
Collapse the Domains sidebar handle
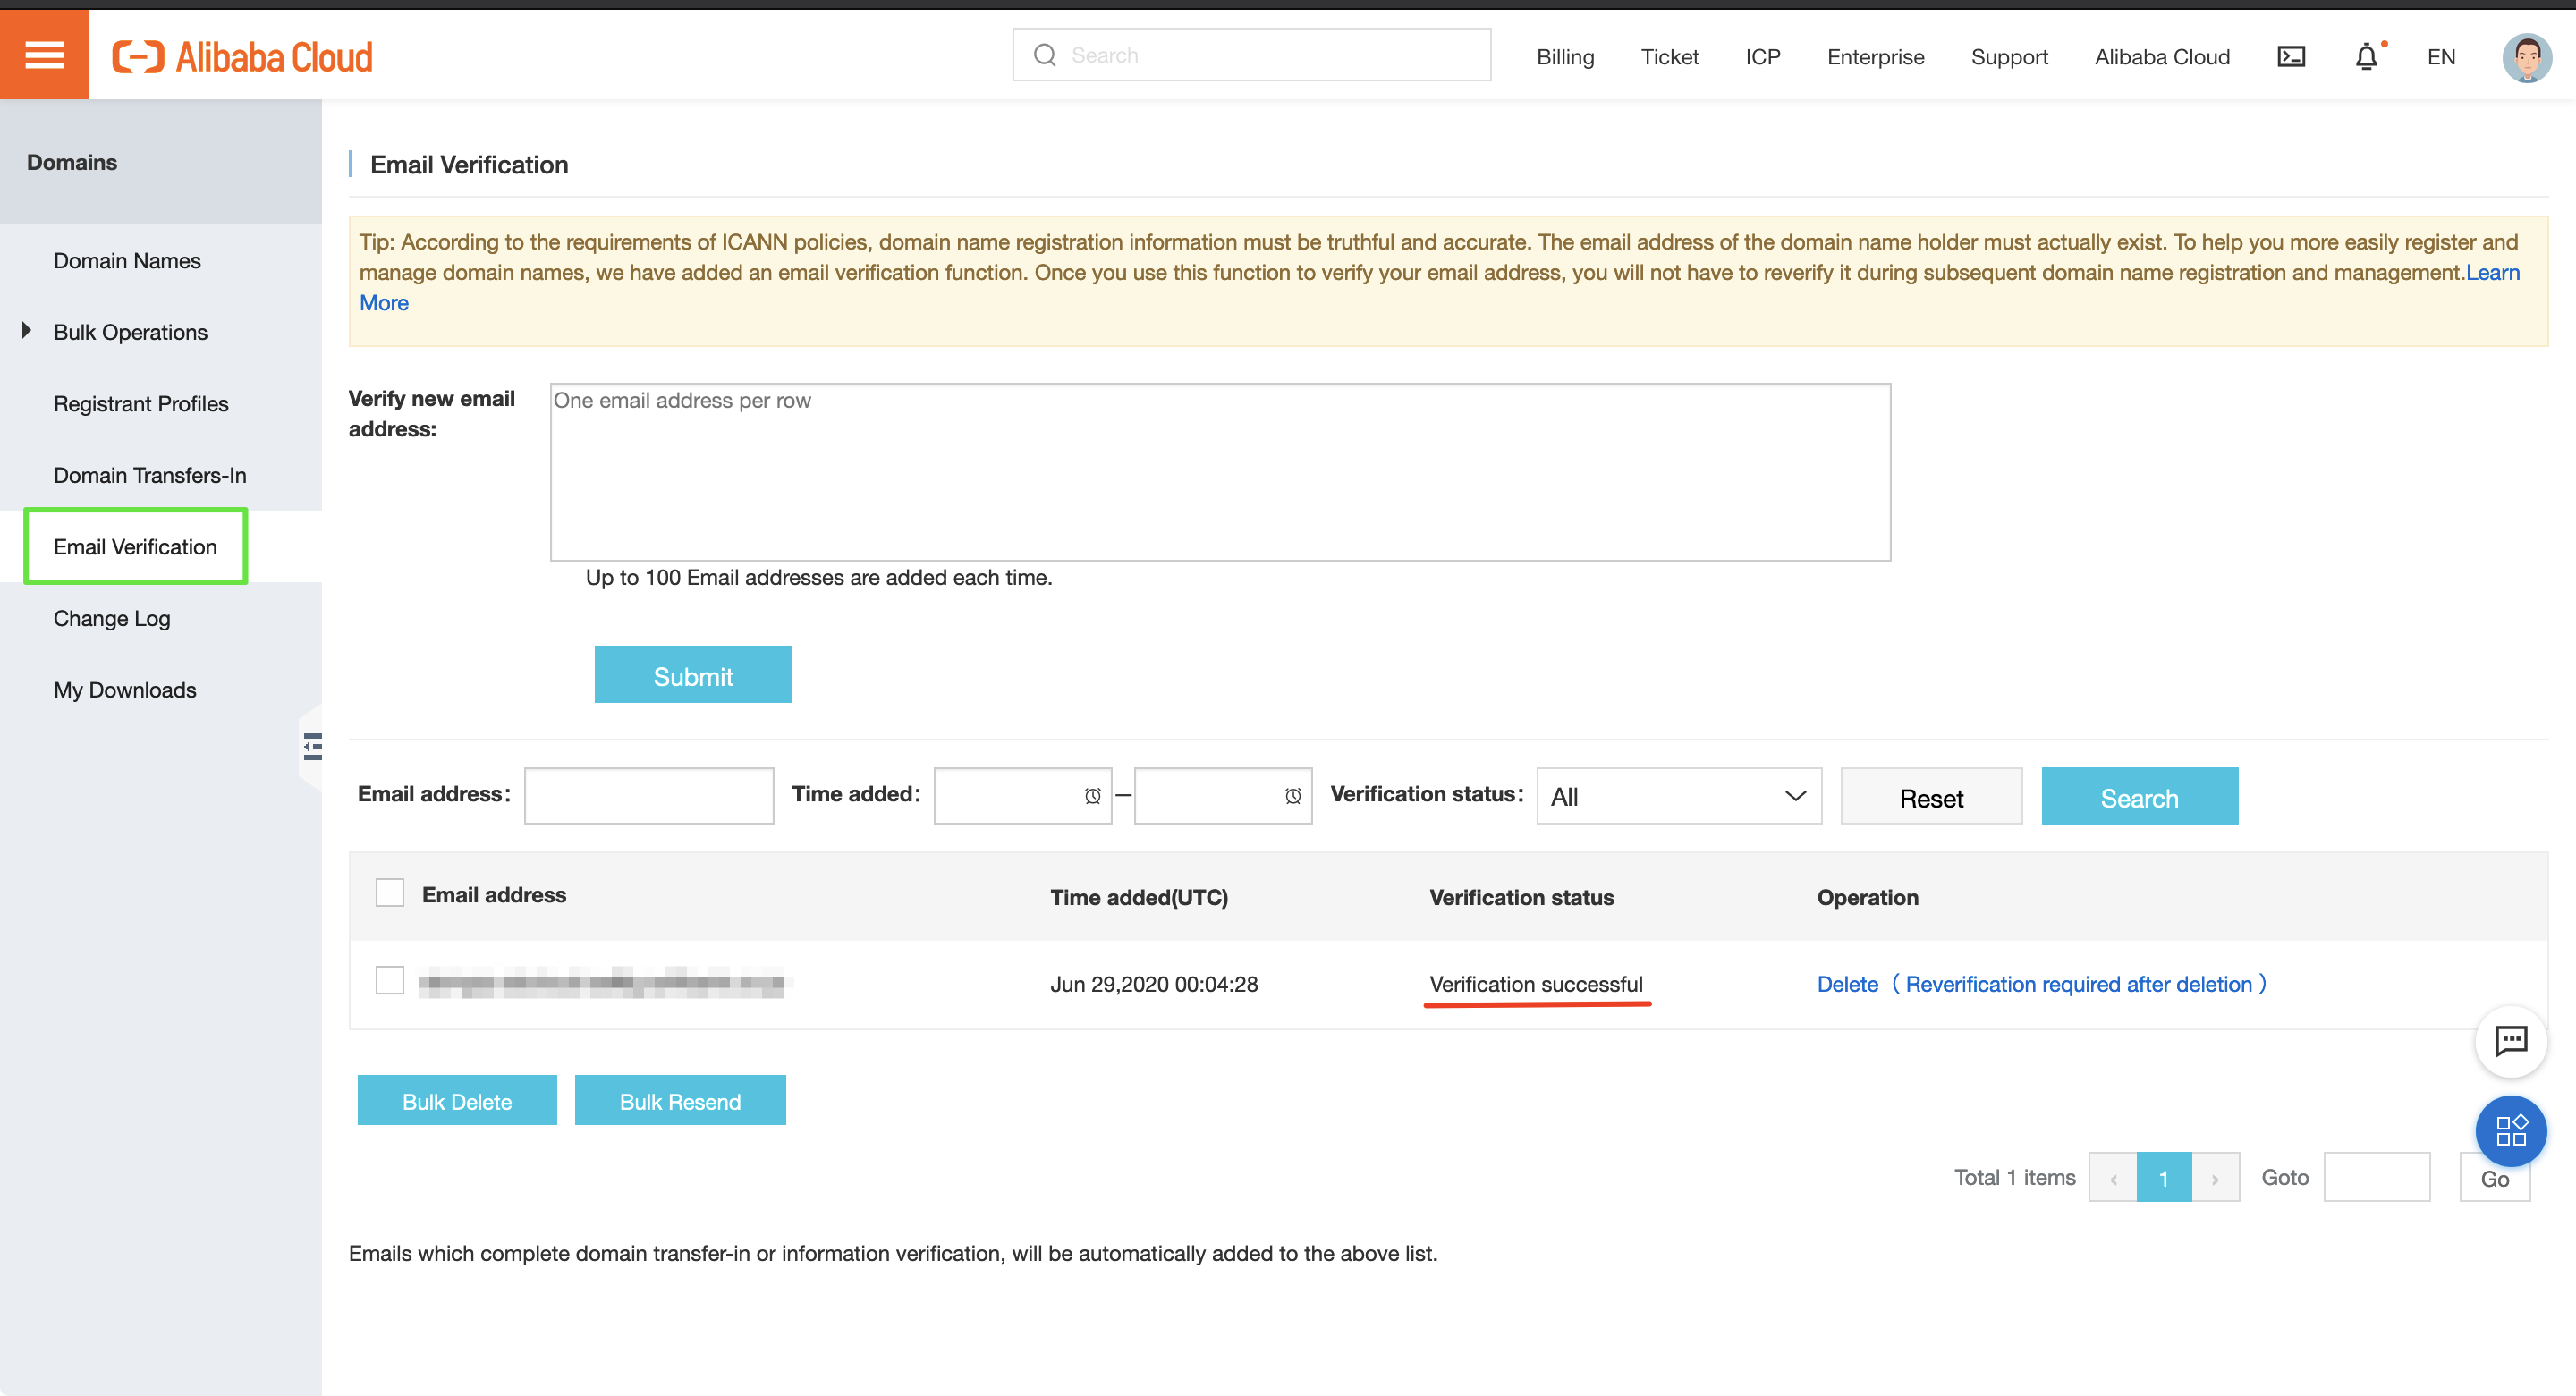click(x=312, y=746)
